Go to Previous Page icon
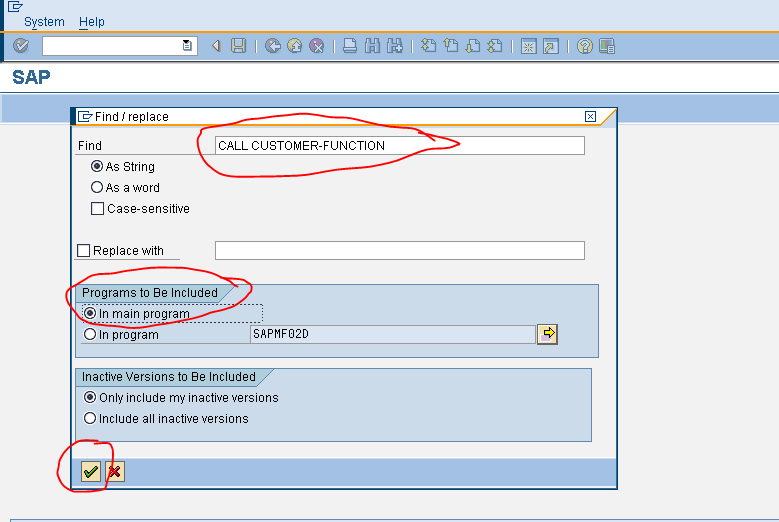Viewport: 779px width, 522px height. point(451,46)
